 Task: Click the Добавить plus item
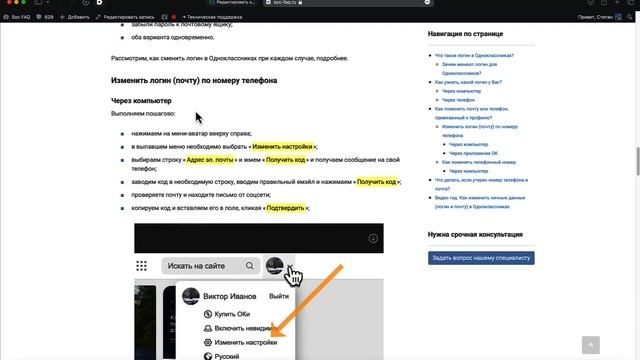tap(75, 17)
